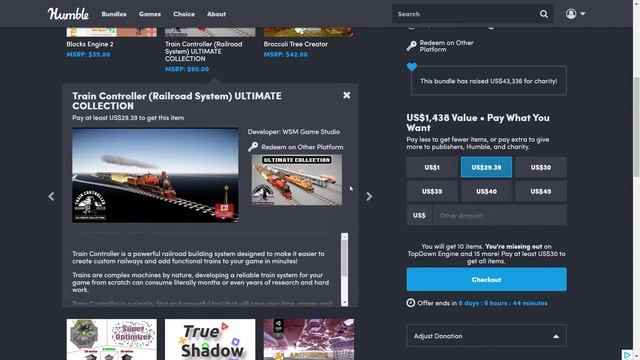Select the US$40 price tier
The height and width of the screenshot is (360, 640).
[486, 191]
